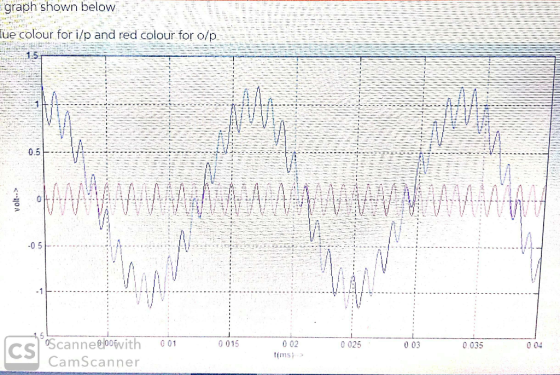
Task: Click the y-axis tick label -1
Action: (x=39, y=291)
